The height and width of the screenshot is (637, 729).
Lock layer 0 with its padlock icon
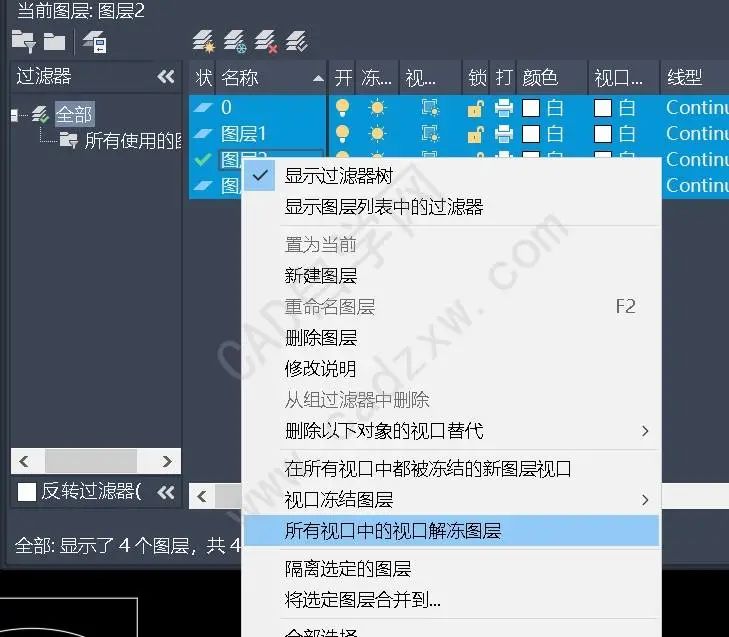[x=476, y=108]
